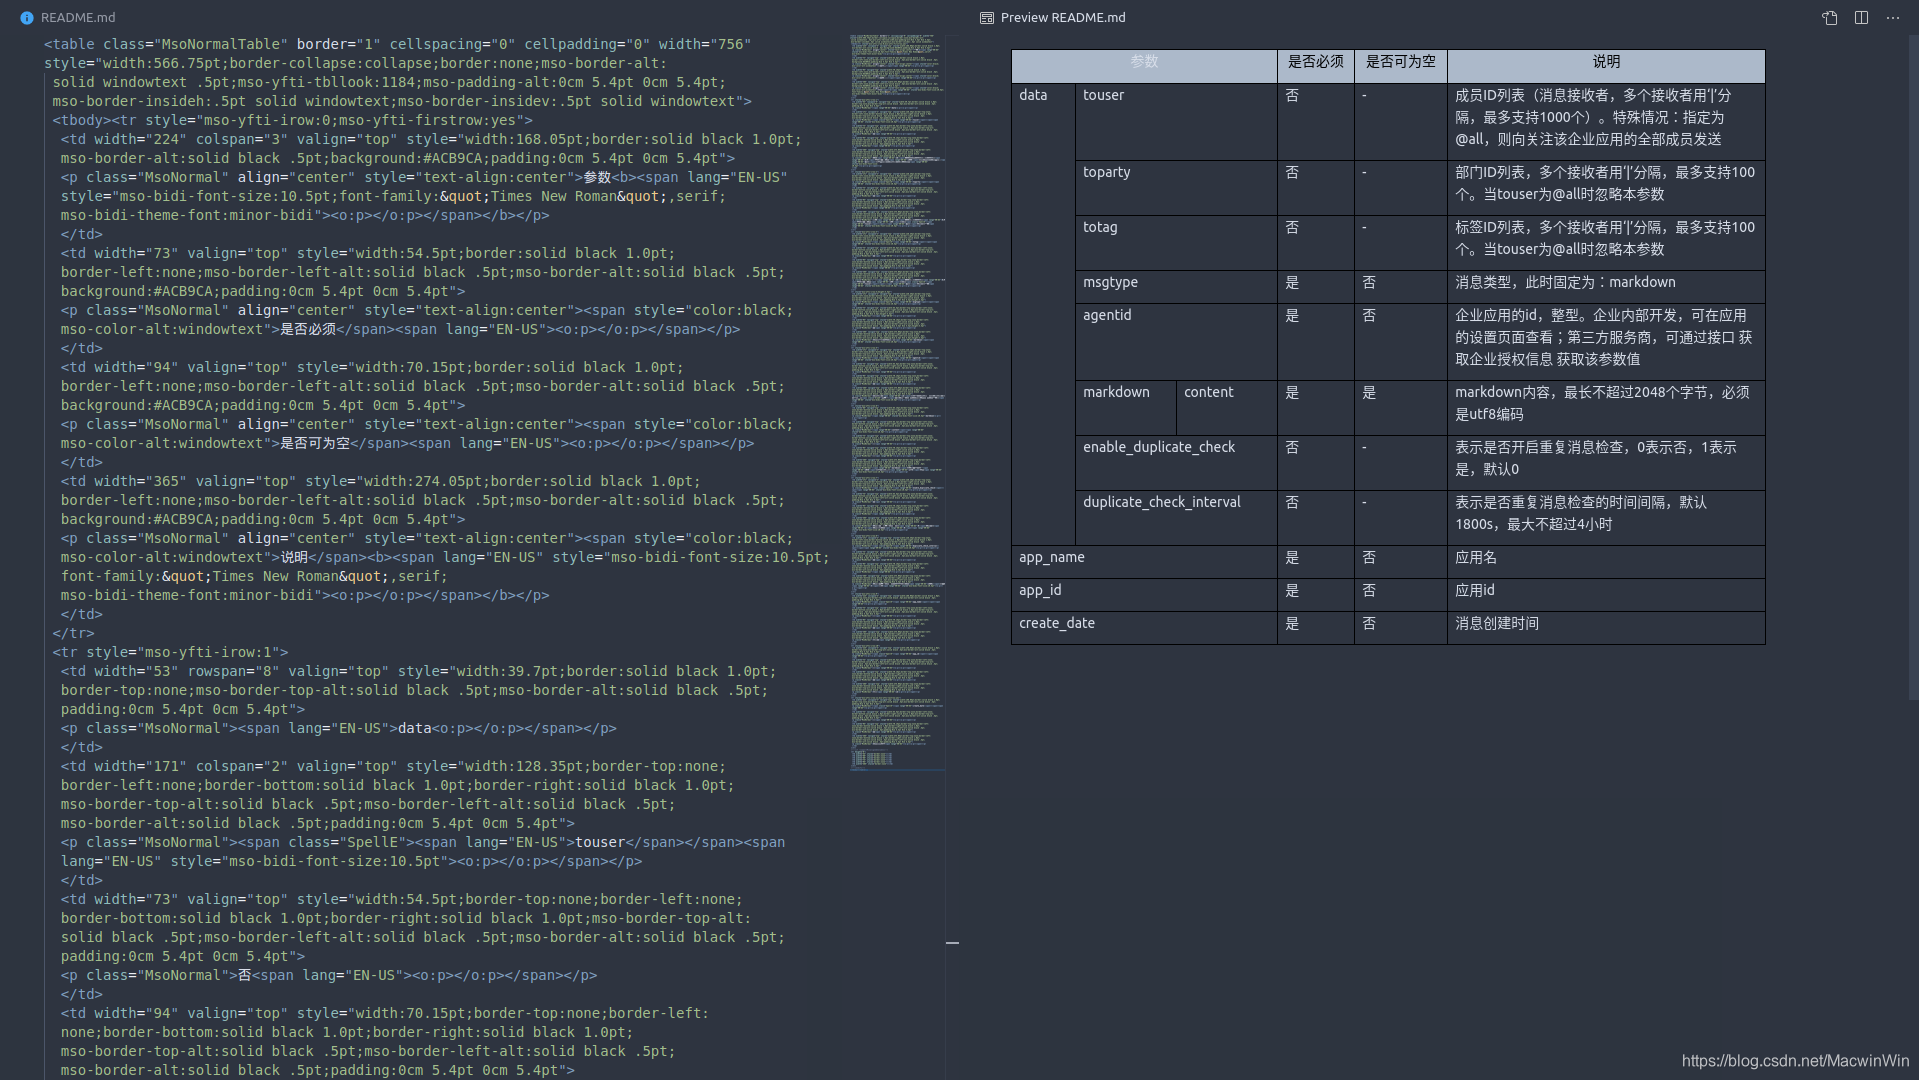Select the 'create_date' row label
1919x1080 pixels.
(1144, 628)
